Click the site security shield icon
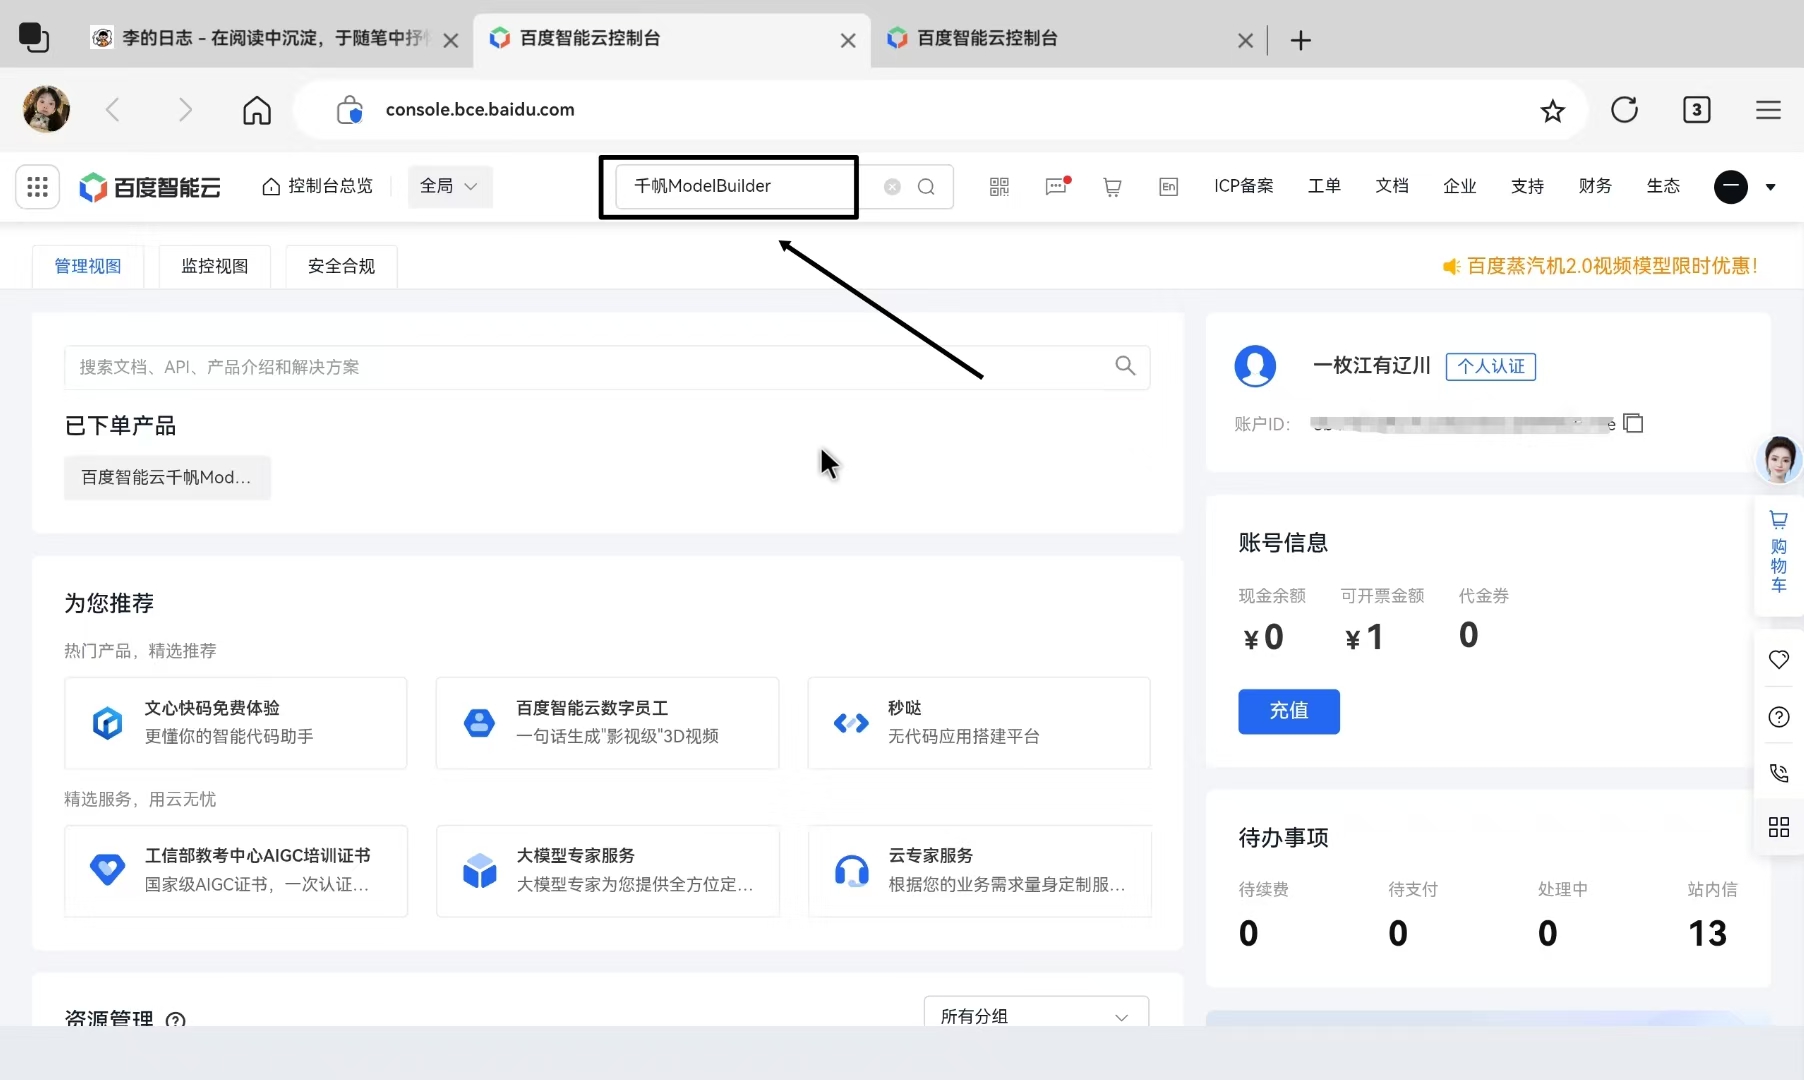 click(x=349, y=109)
